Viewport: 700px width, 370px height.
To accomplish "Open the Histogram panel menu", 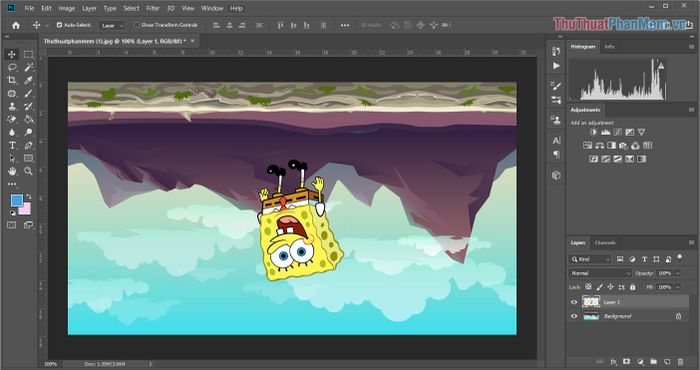I will [691, 46].
